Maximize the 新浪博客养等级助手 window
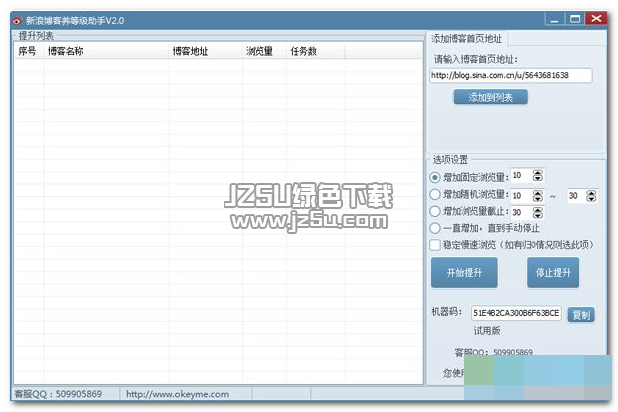The image size is (618, 412). click(x=575, y=19)
